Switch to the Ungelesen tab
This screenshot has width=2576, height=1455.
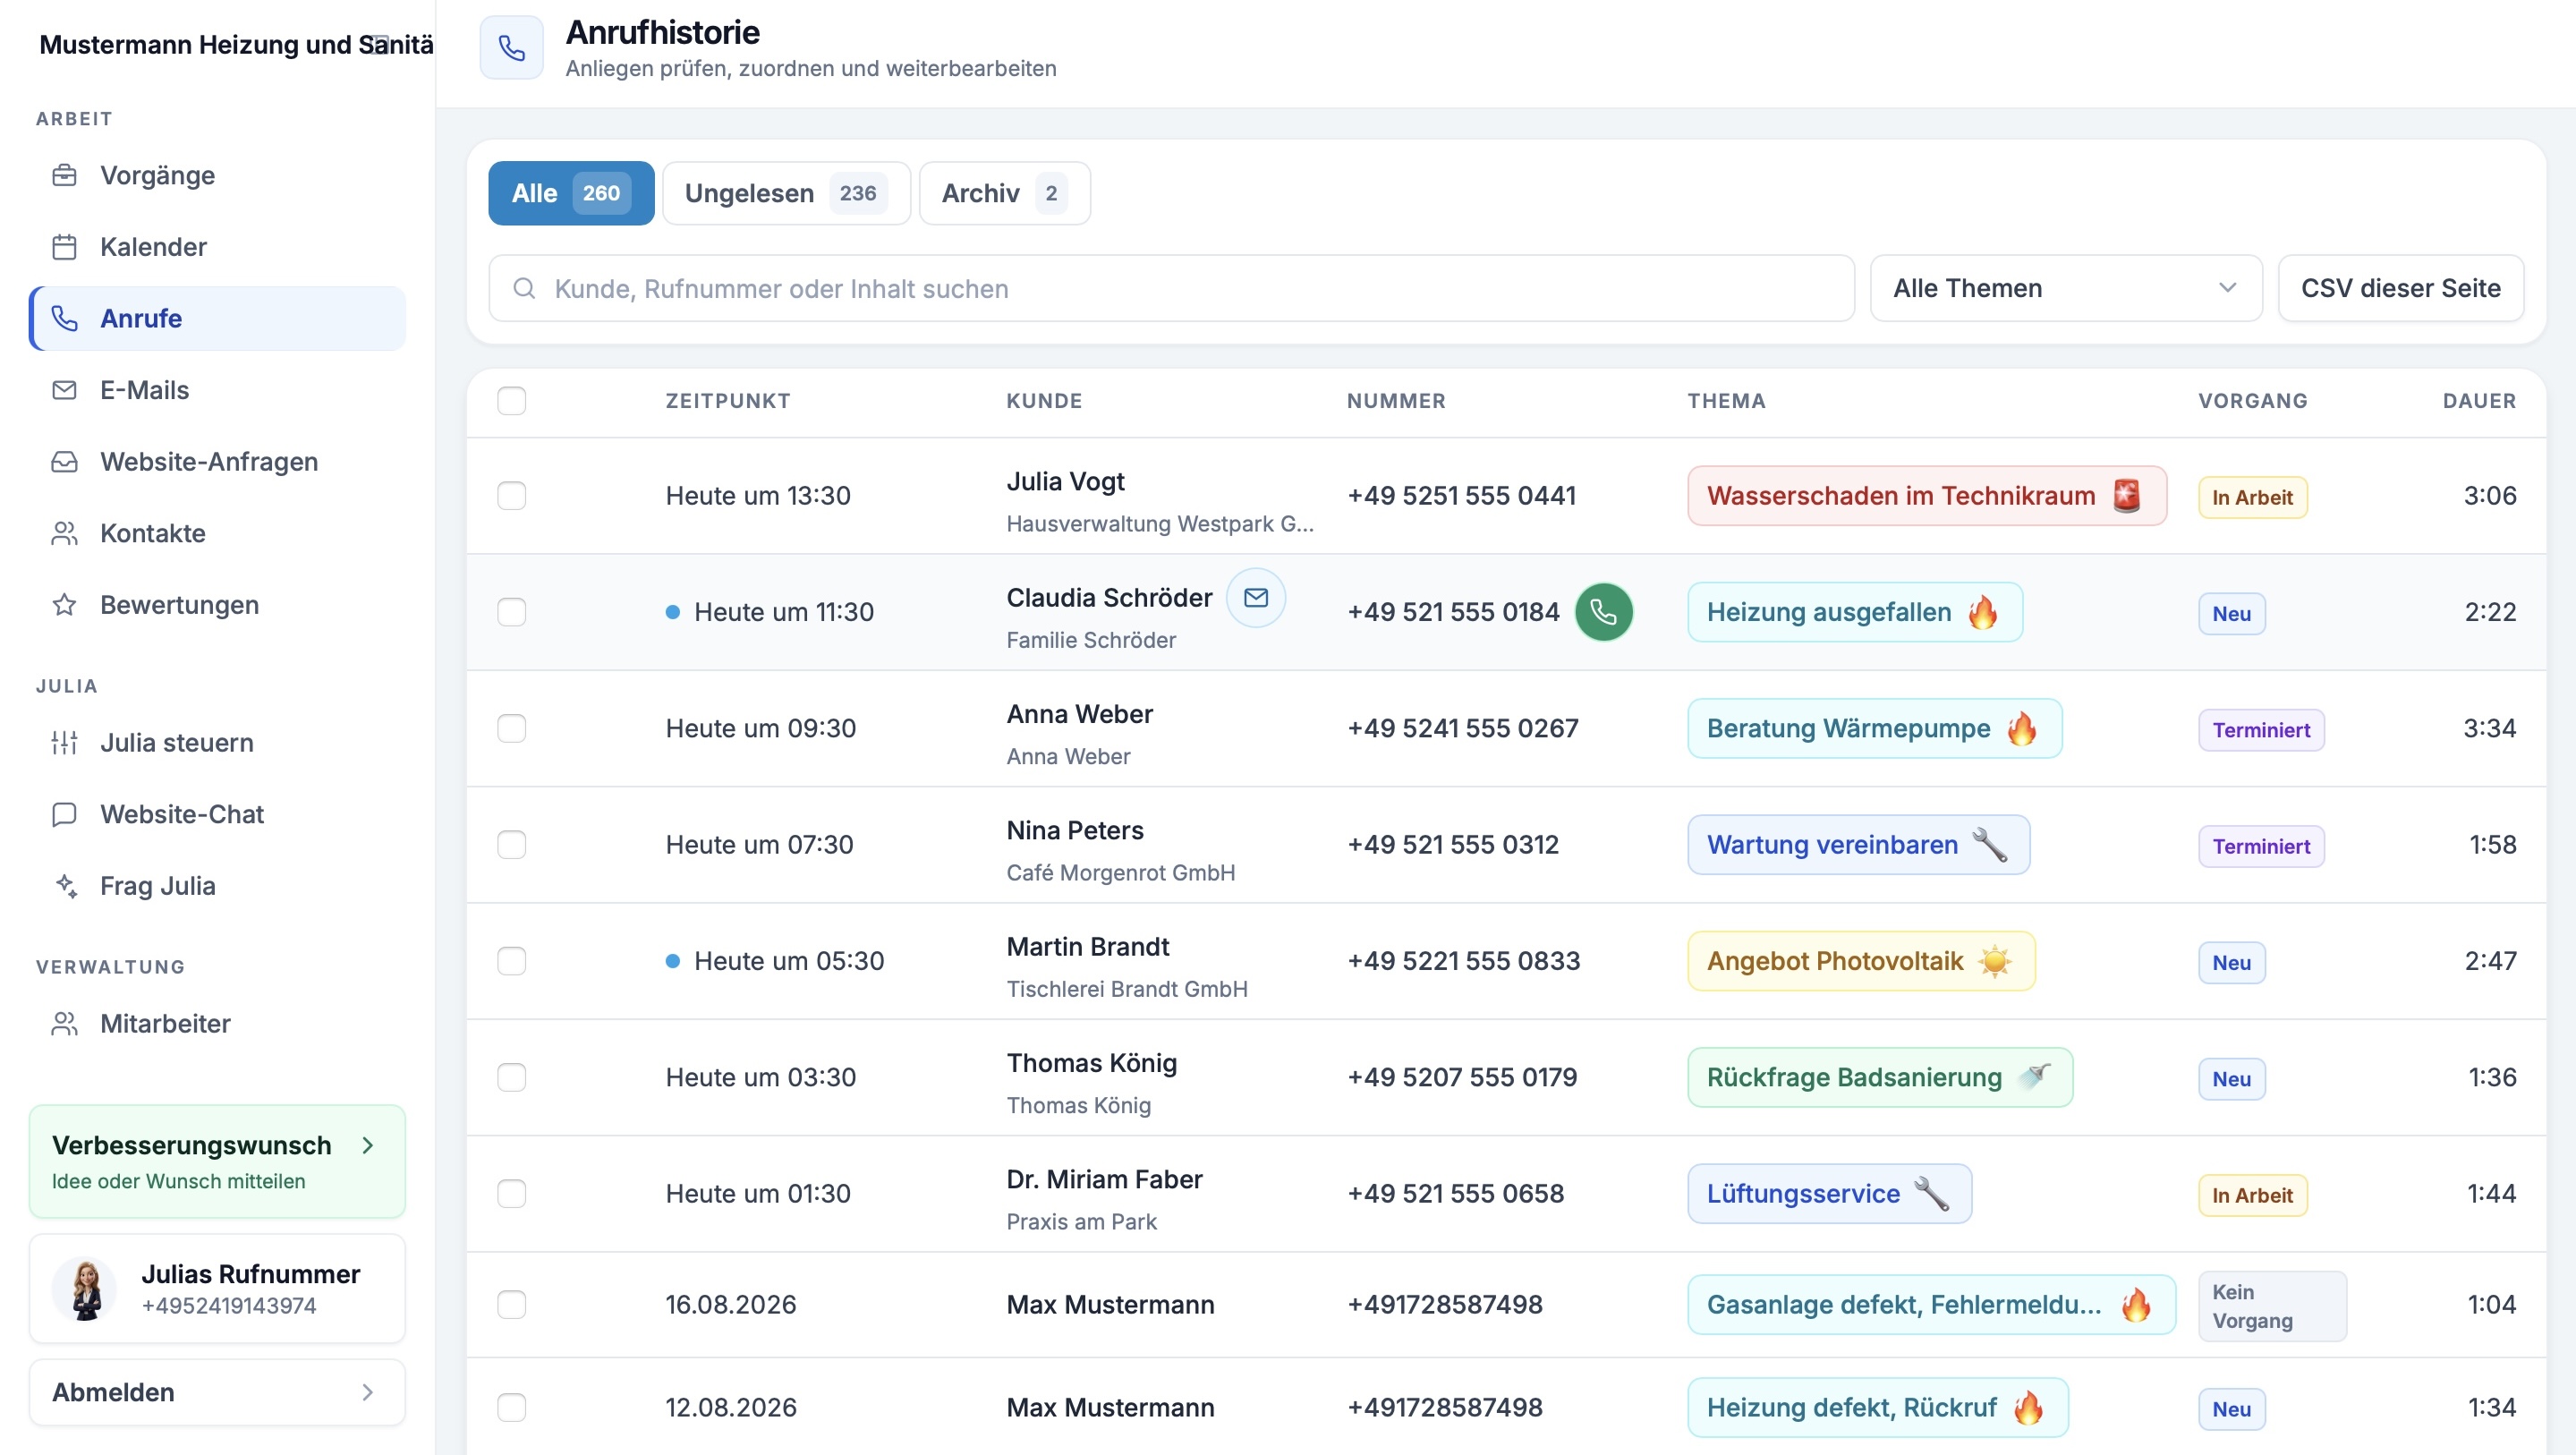(786, 194)
